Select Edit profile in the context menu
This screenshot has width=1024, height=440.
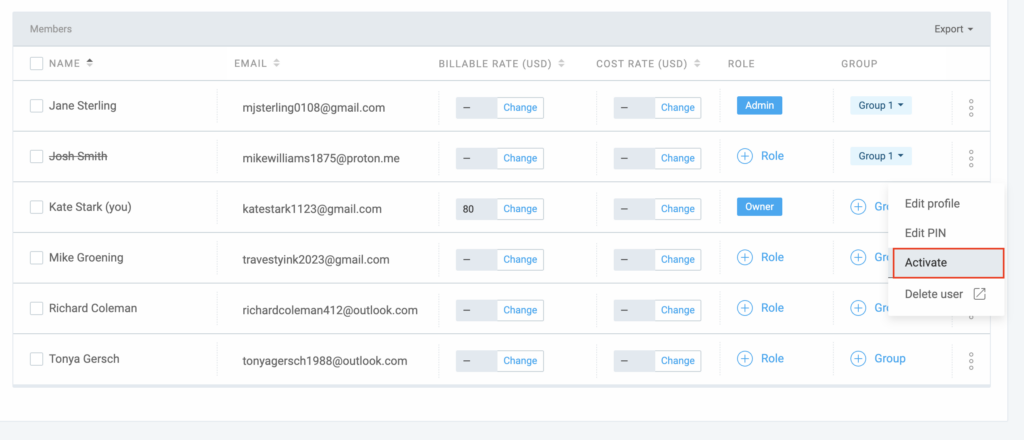pos(932,204)
